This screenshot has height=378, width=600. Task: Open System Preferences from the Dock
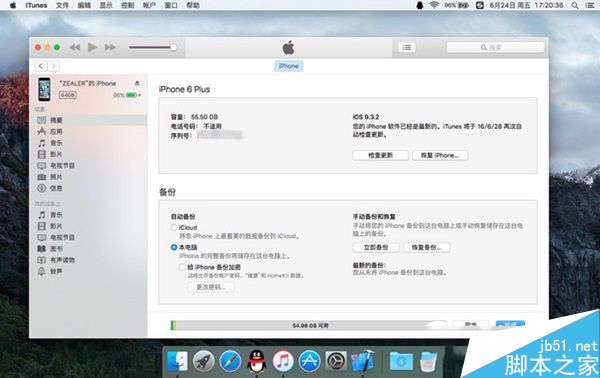(x=336, y=360)
